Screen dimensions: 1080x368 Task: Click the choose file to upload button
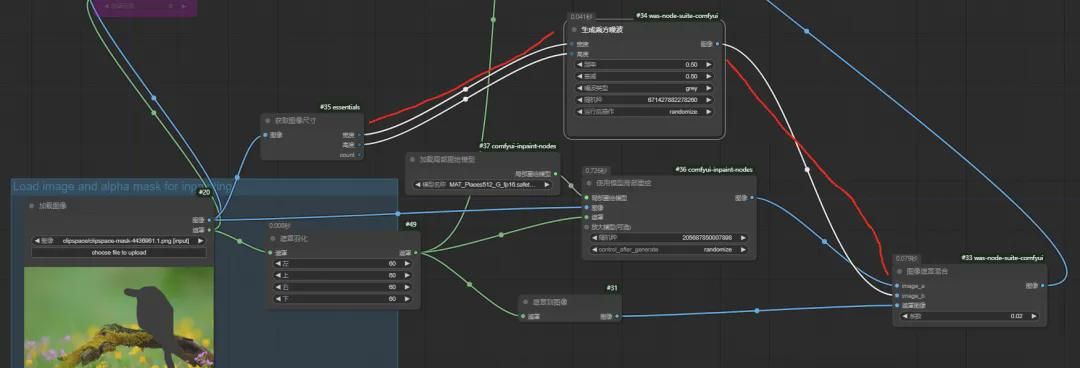(x=118, y=252)
